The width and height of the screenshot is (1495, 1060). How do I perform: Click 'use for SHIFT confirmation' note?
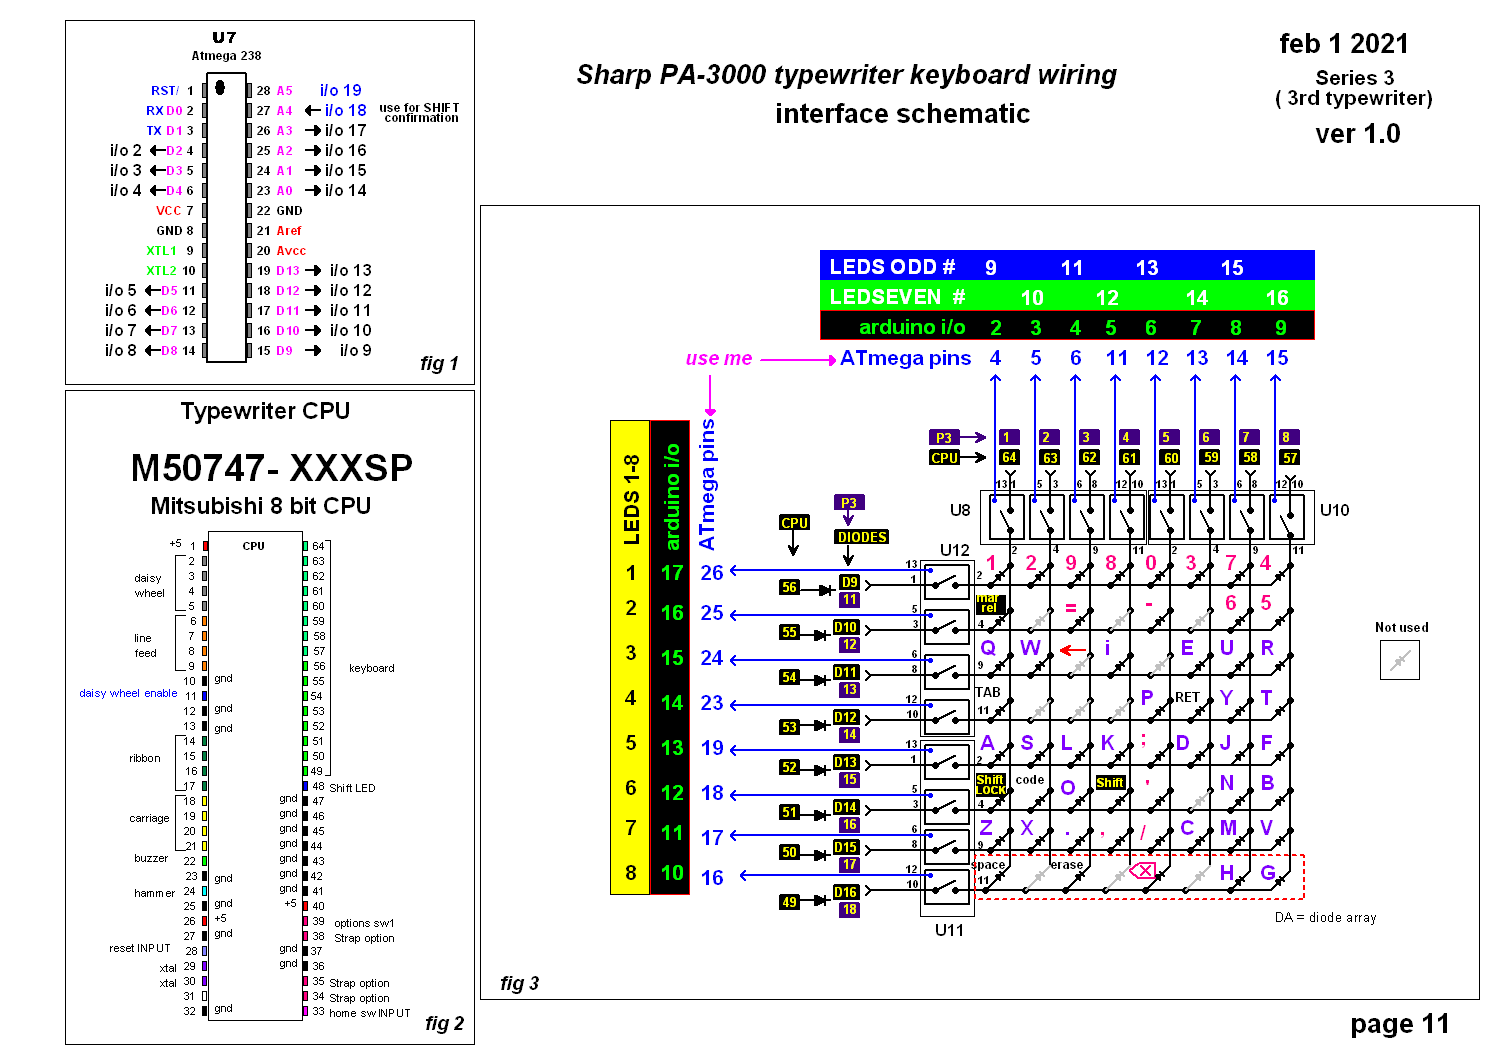(x=420, y=112)
